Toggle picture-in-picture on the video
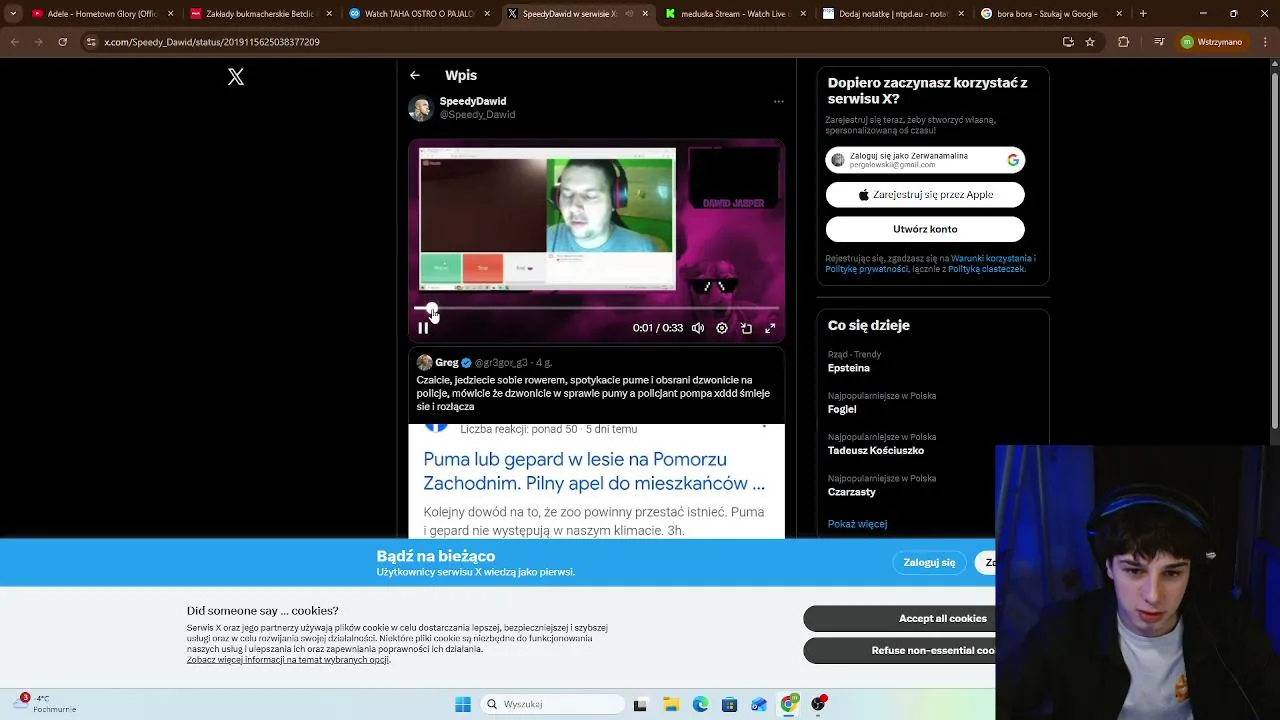Screen dimensions: 1280x720 (746, 328)
